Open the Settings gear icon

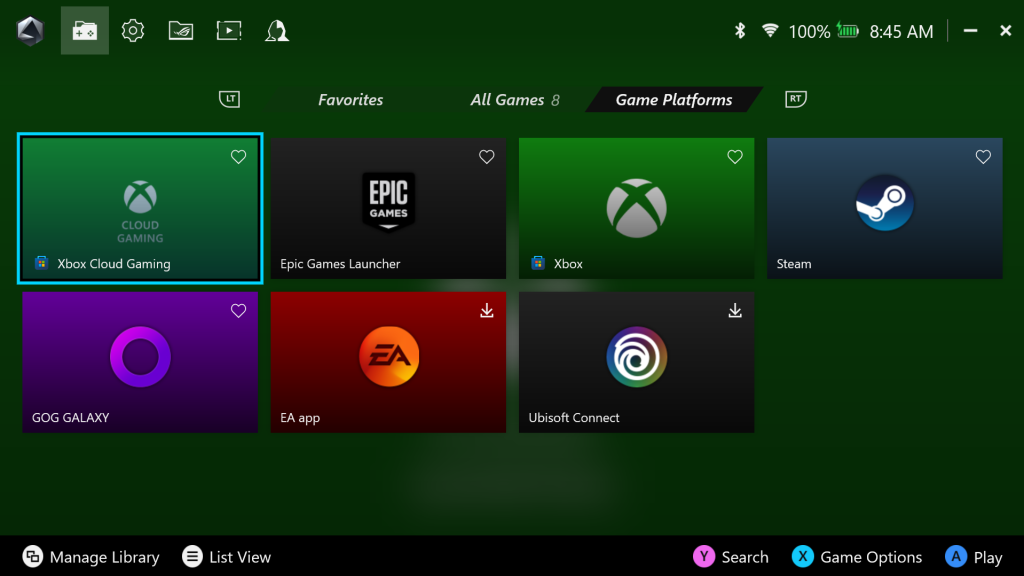click(x=133, y=31)
